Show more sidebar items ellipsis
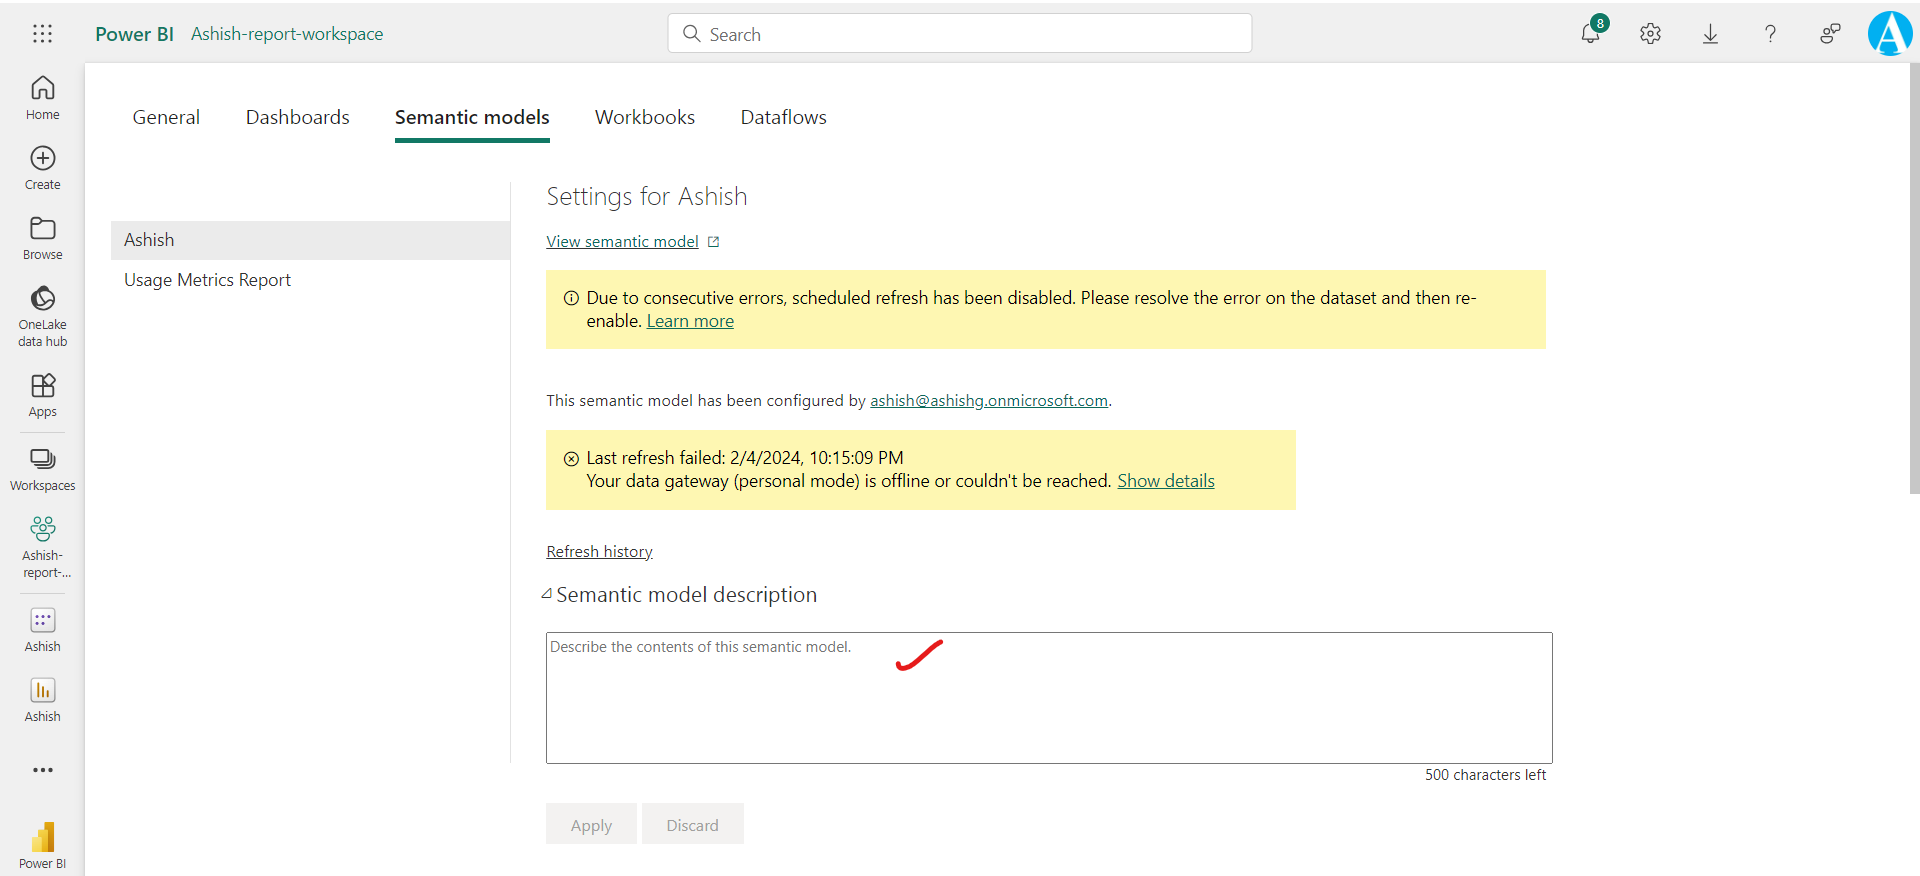This screenshot has height=876, width=1920. tap(42, 770)
